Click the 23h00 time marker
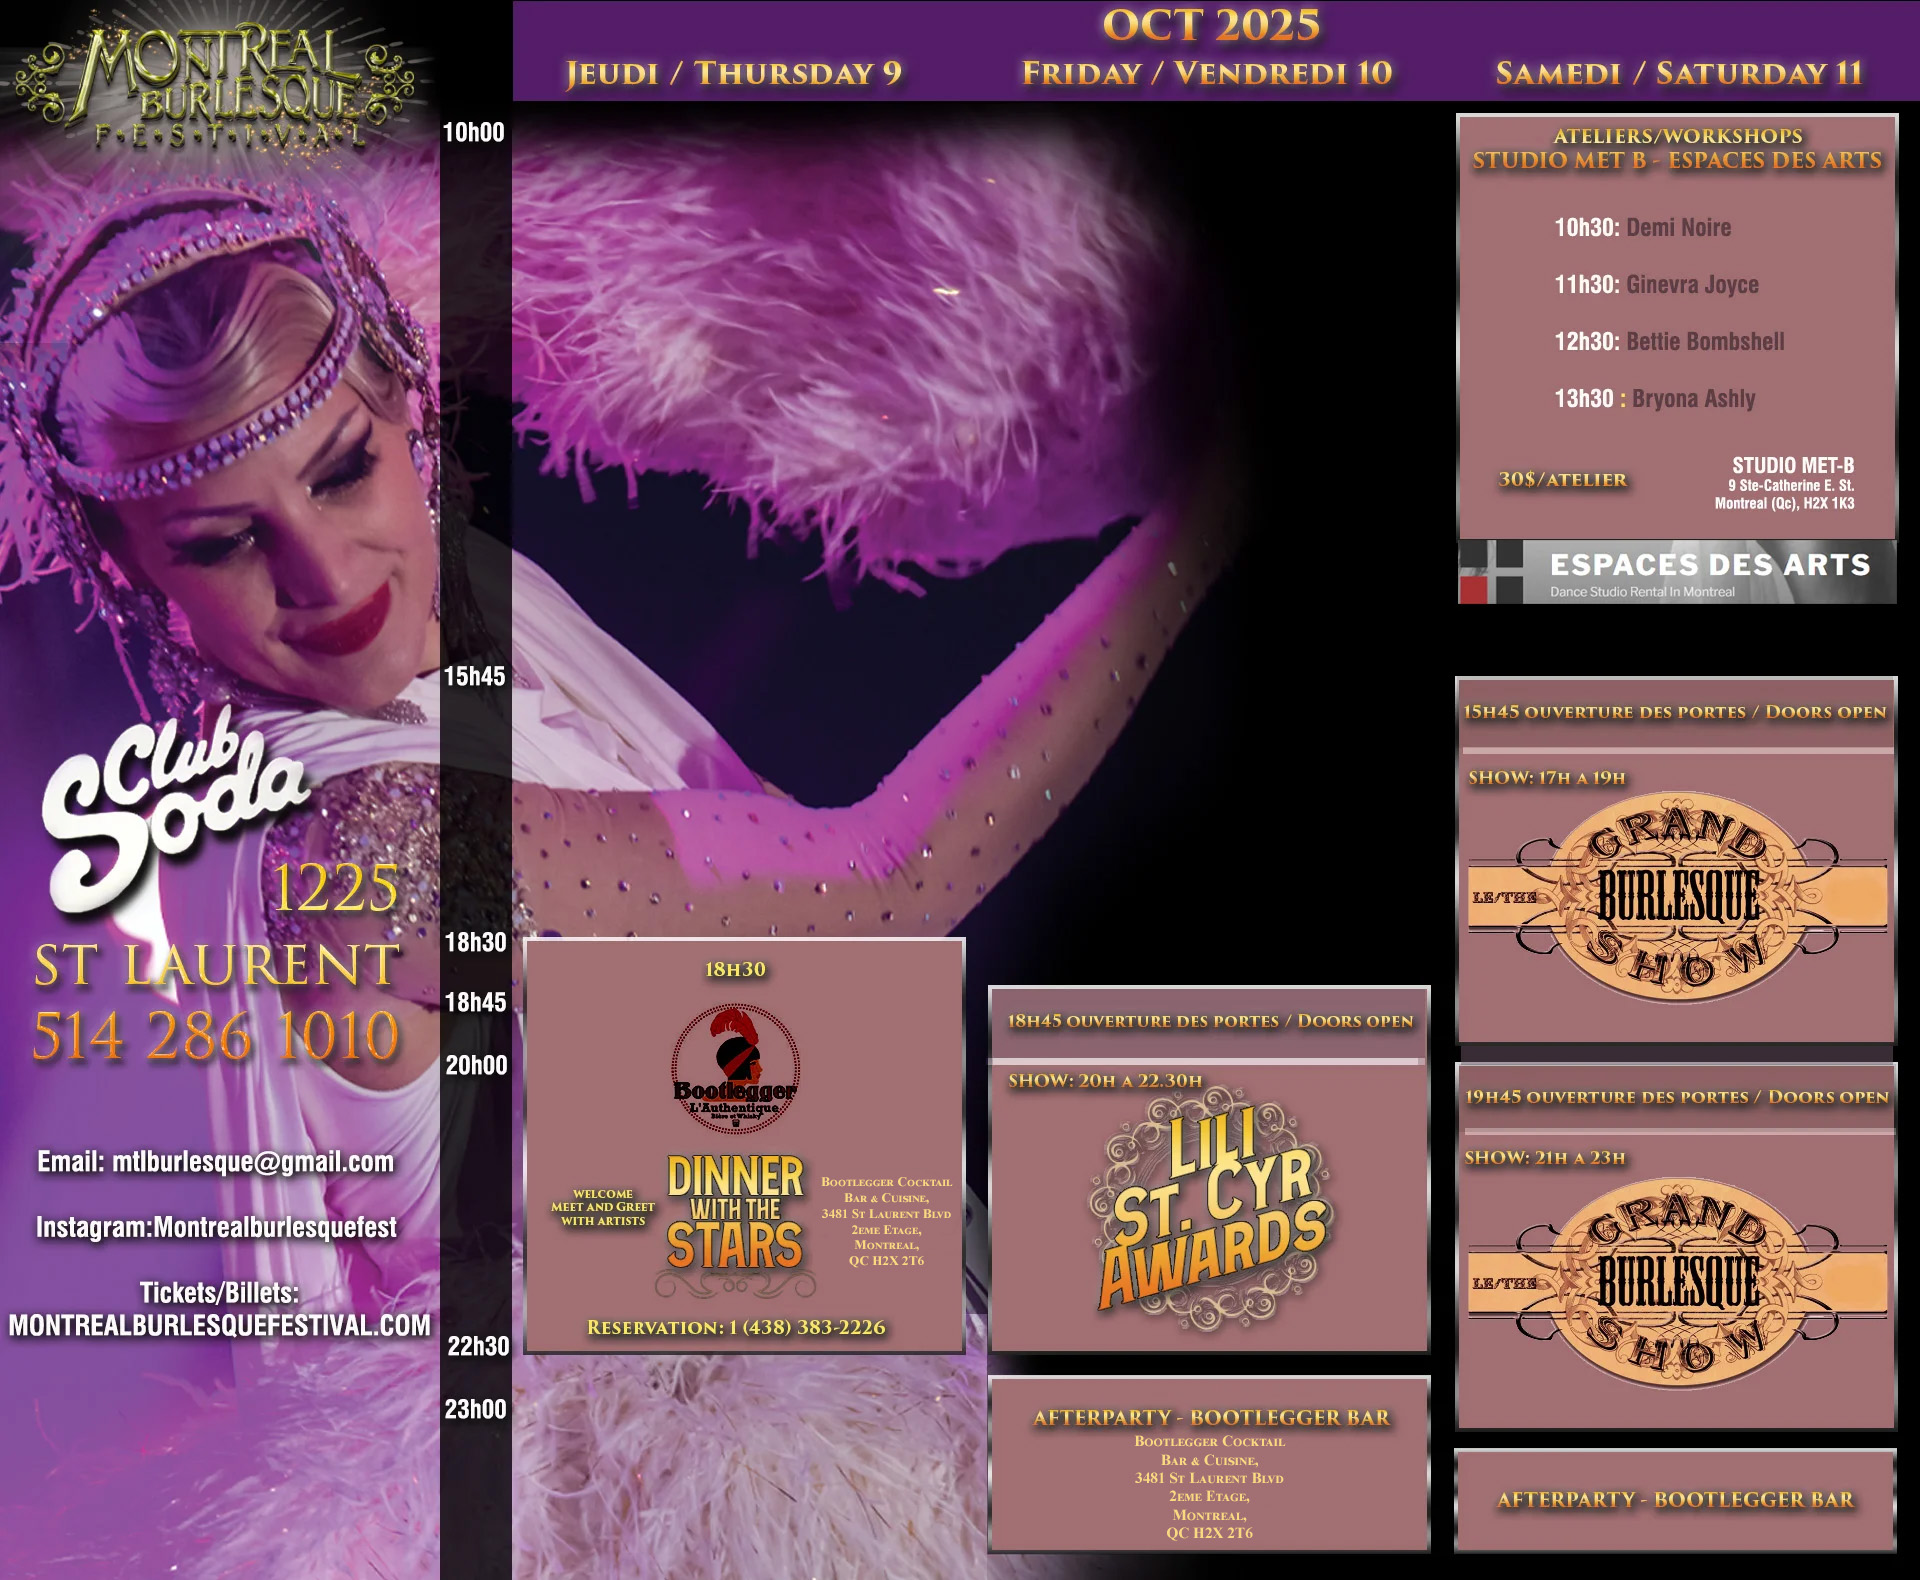1920x1580 pixels. (x=476, y=1410)
